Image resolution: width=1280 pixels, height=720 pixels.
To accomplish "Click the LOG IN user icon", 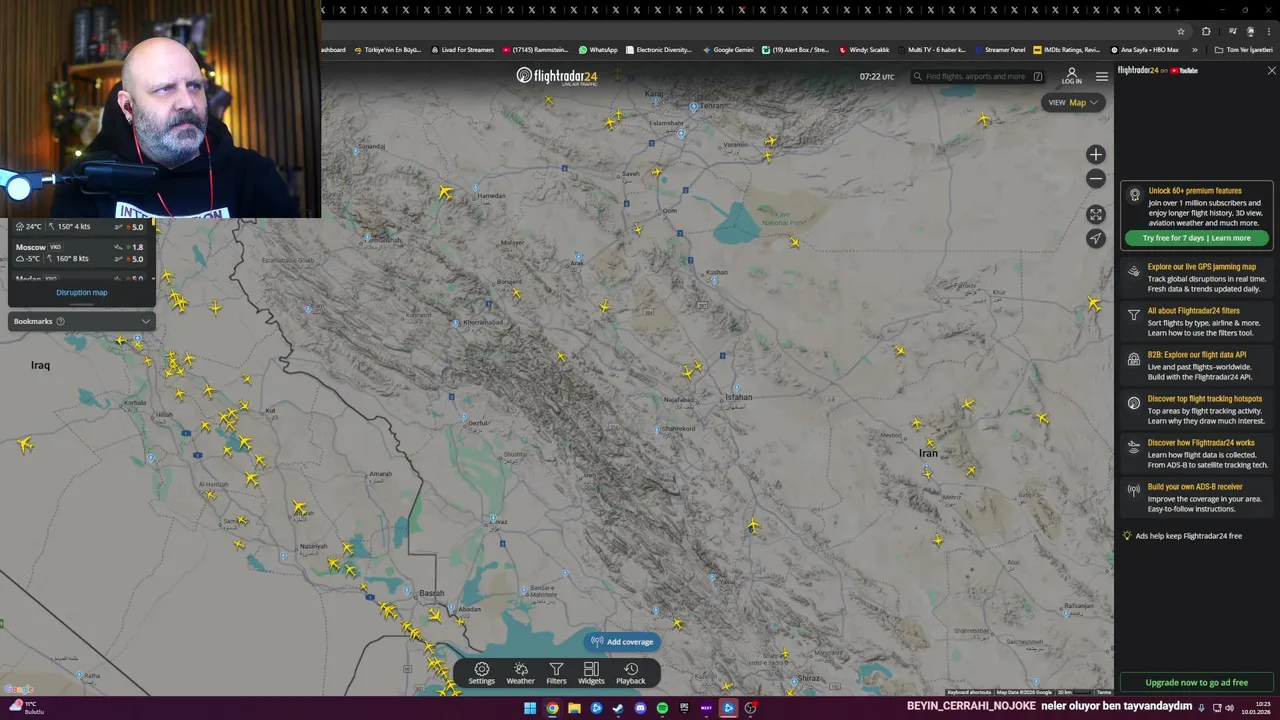I will point(1071,76).
